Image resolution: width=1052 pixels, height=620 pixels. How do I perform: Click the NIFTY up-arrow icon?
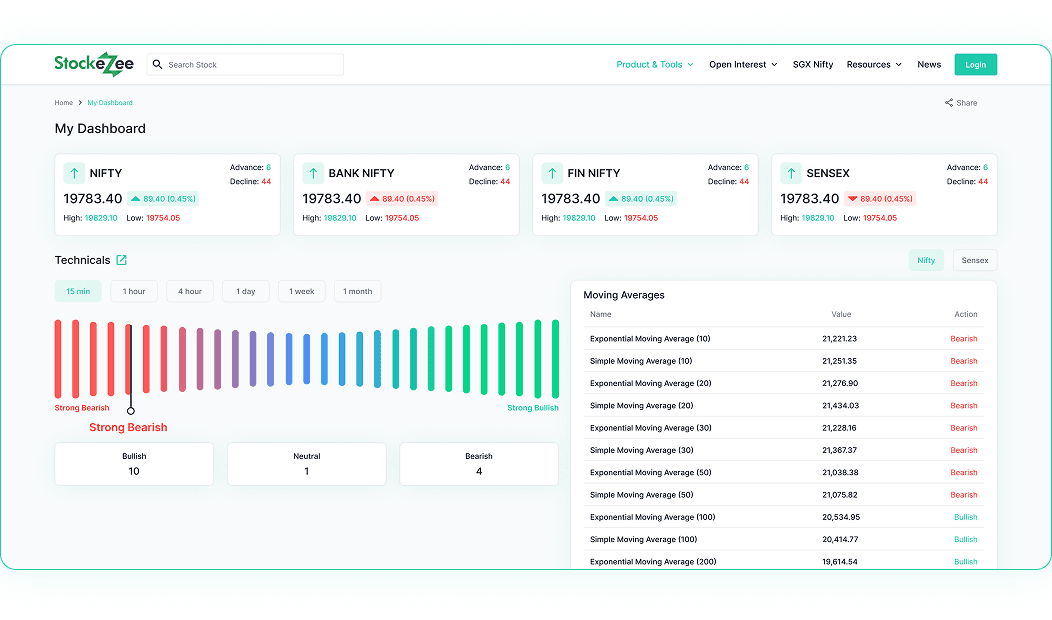click(74, 173)
